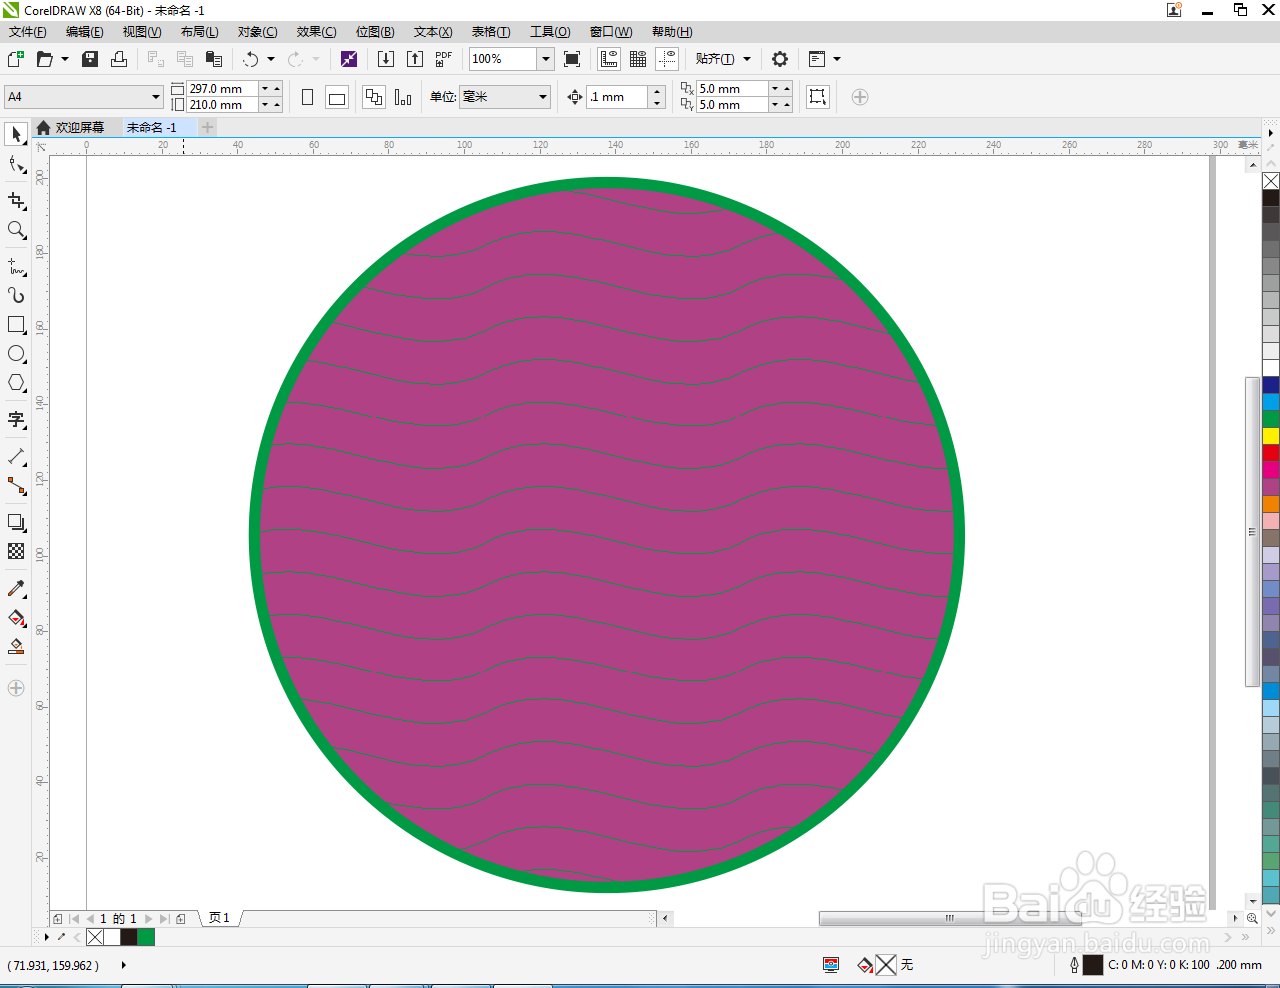Screen dimensions: 1280x988
Task: Go to next page arrow
Action: 149,919
